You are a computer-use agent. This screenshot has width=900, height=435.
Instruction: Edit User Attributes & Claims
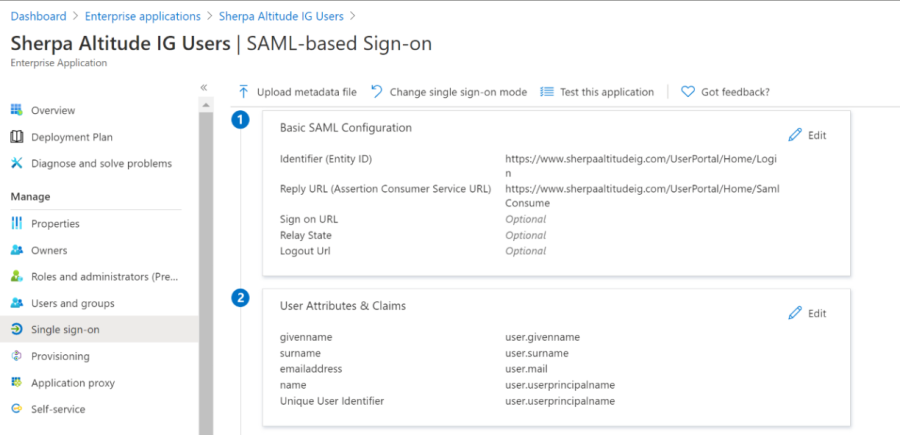point(808,313)
